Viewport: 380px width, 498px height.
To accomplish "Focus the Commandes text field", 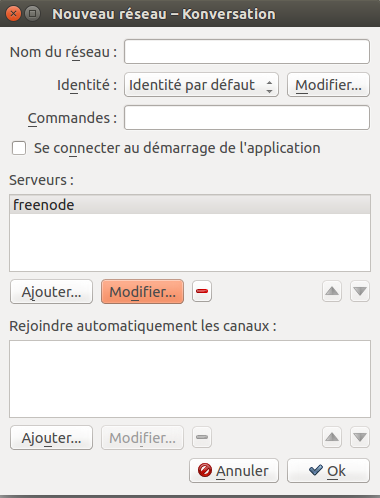I will [247, 118].
